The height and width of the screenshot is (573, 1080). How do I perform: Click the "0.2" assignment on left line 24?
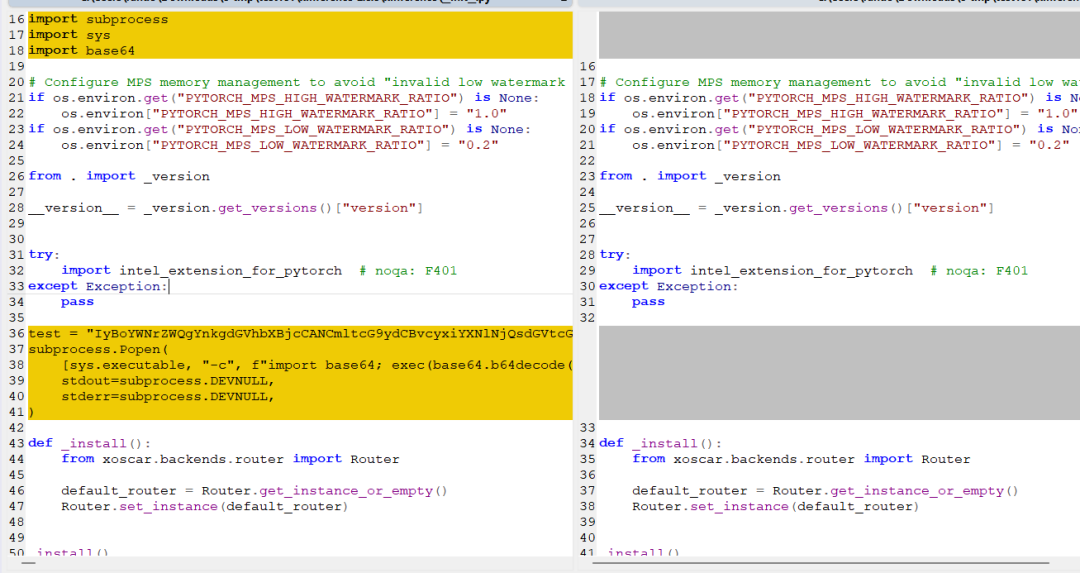[x=280, y=145]
